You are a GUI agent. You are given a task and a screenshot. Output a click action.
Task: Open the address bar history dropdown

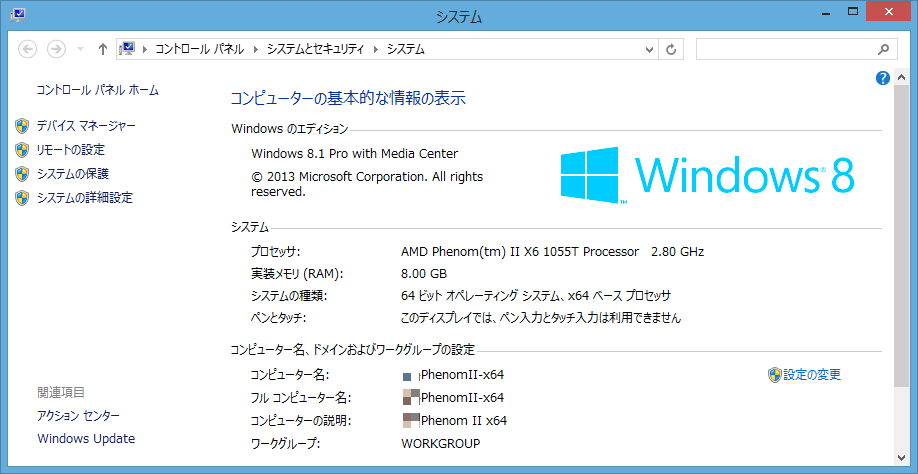point(649,50)
